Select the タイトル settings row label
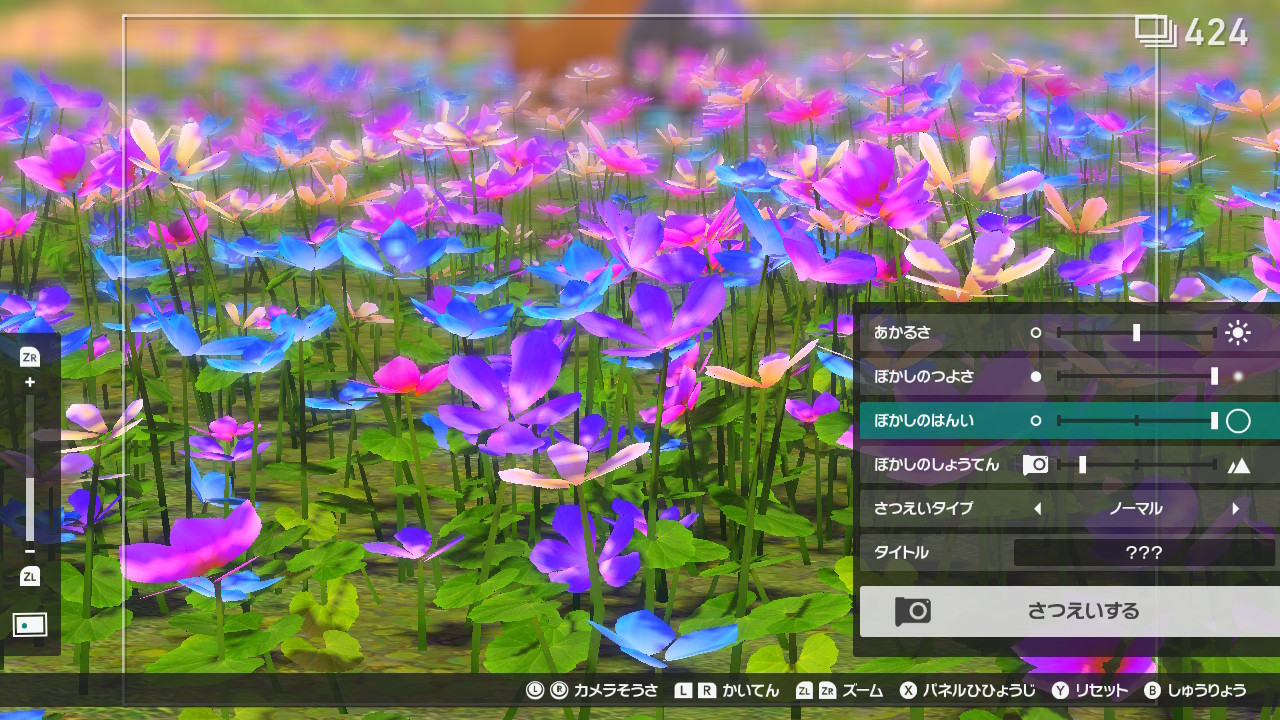Viewport: 1280px width, 720px height. [x=902, y=553]
